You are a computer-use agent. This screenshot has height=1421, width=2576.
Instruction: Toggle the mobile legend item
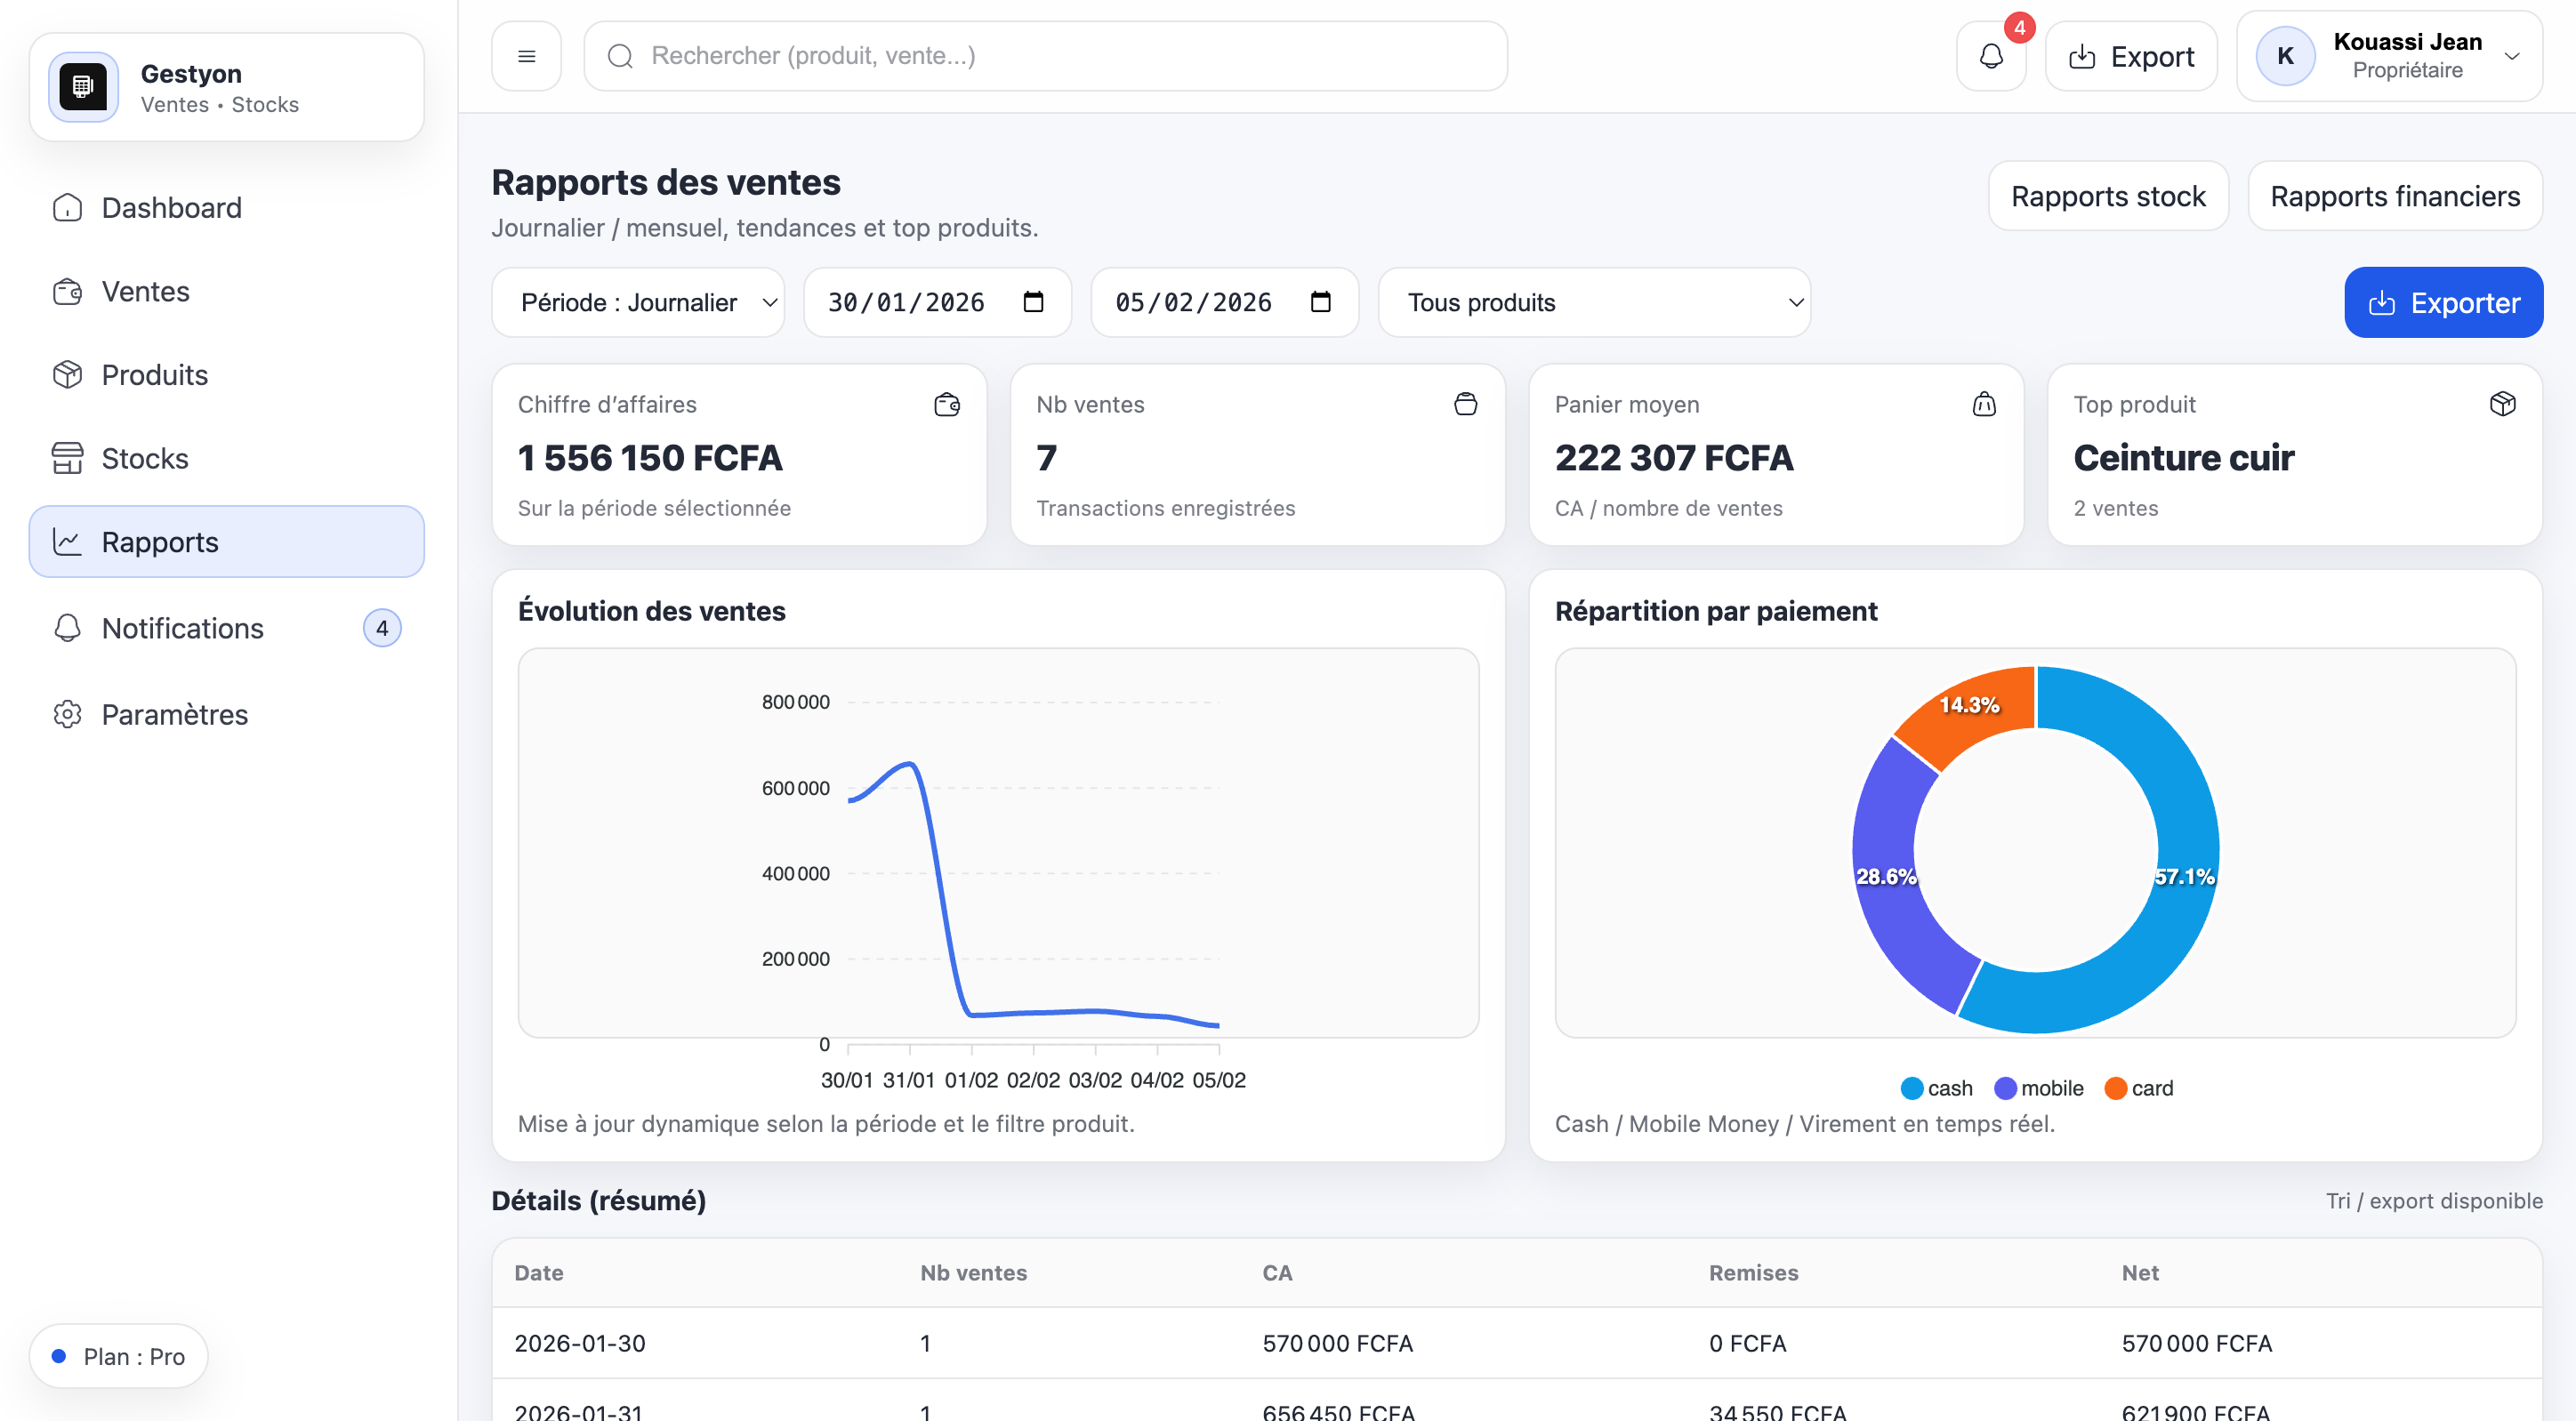[x=2038, y=1088]
